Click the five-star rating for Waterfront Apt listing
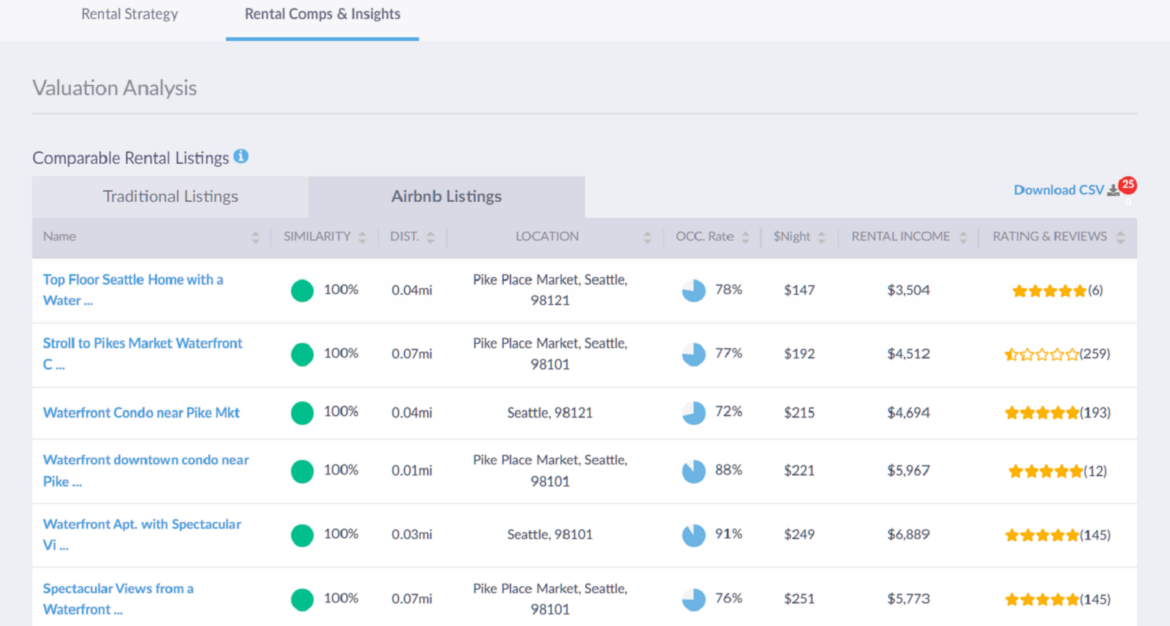Image resolution: width=1170 pixels, height=626 pixels. pos(1043,535)
